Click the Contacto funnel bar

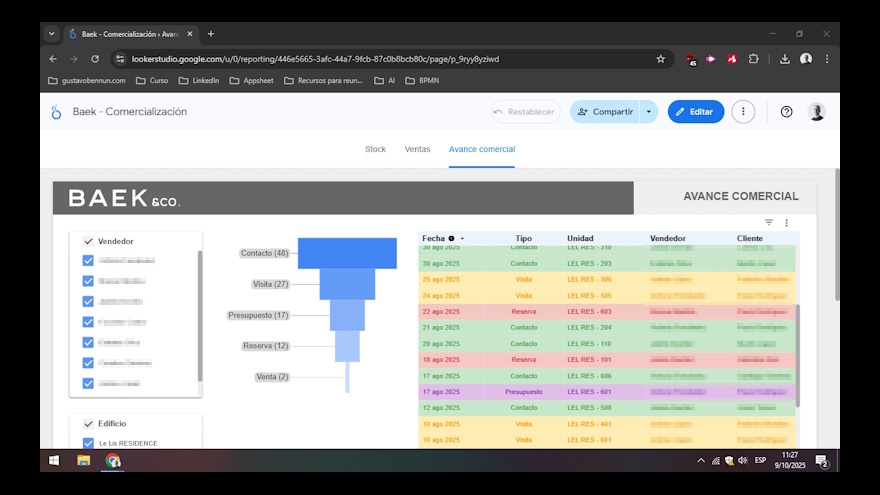[347, 253]
